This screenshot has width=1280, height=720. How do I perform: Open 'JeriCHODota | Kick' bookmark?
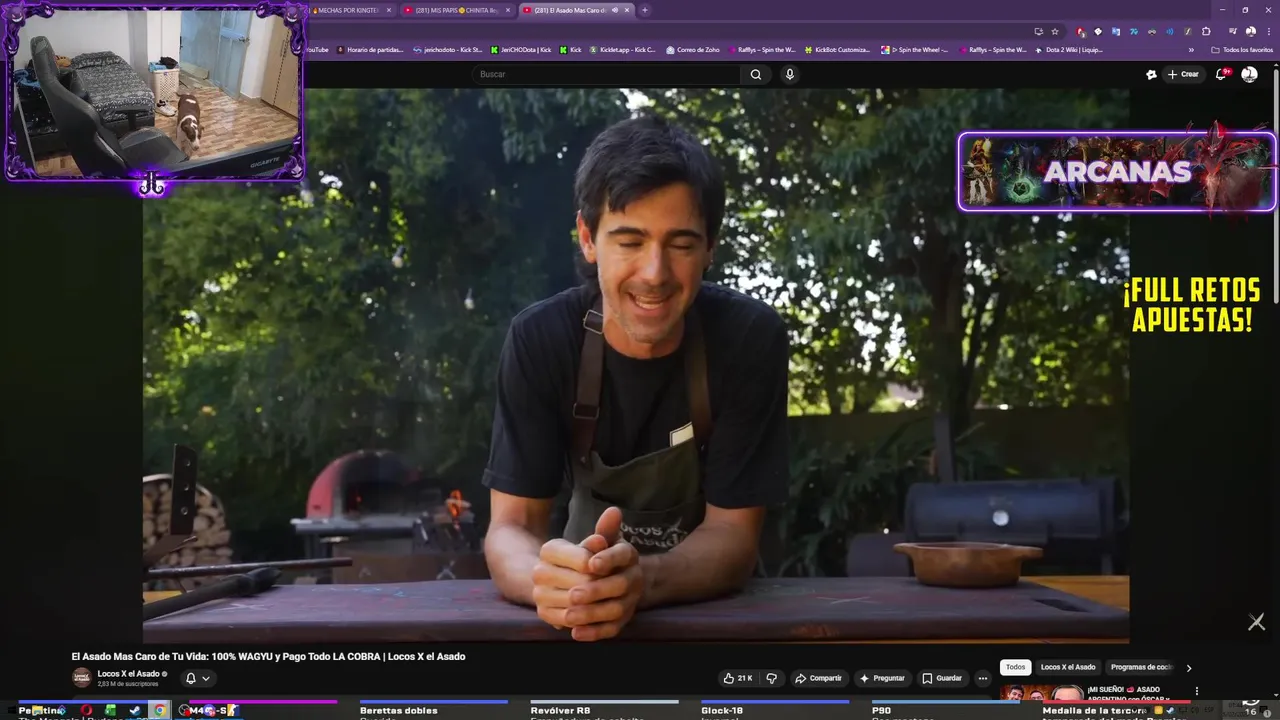[521, 50]
